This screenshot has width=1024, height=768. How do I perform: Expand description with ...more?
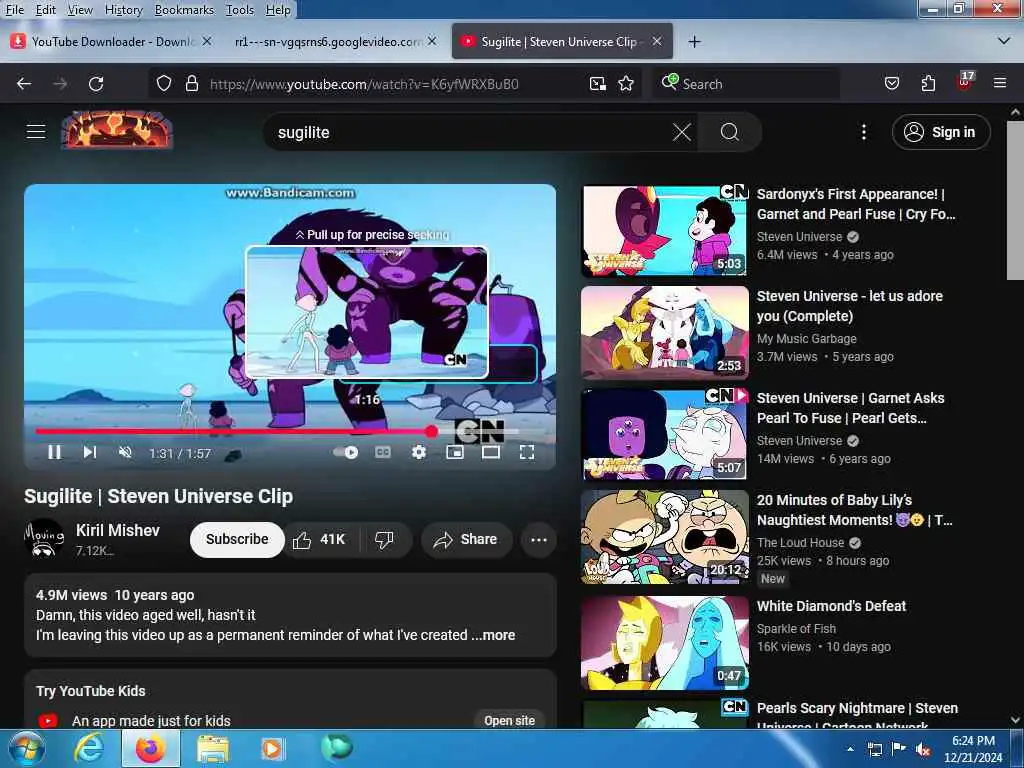point(493,635)
